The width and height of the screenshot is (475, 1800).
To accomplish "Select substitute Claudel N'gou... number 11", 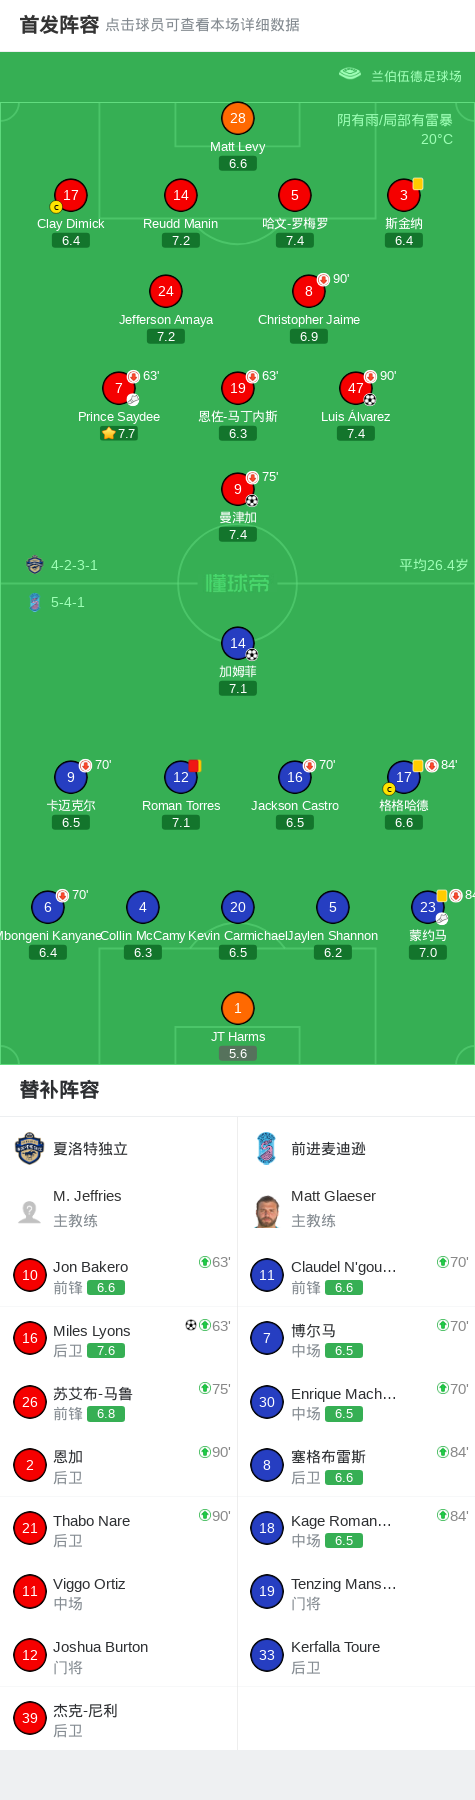I will point(267,1275).
